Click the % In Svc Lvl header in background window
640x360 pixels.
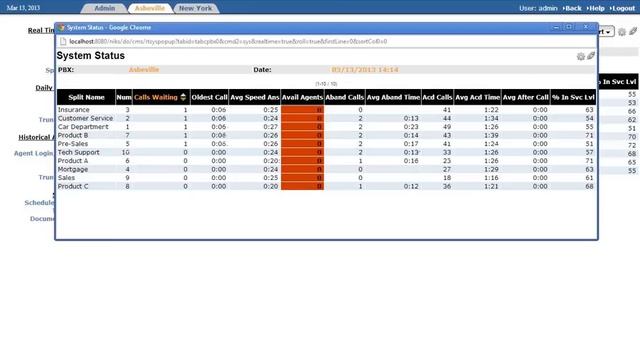[618, 82]
